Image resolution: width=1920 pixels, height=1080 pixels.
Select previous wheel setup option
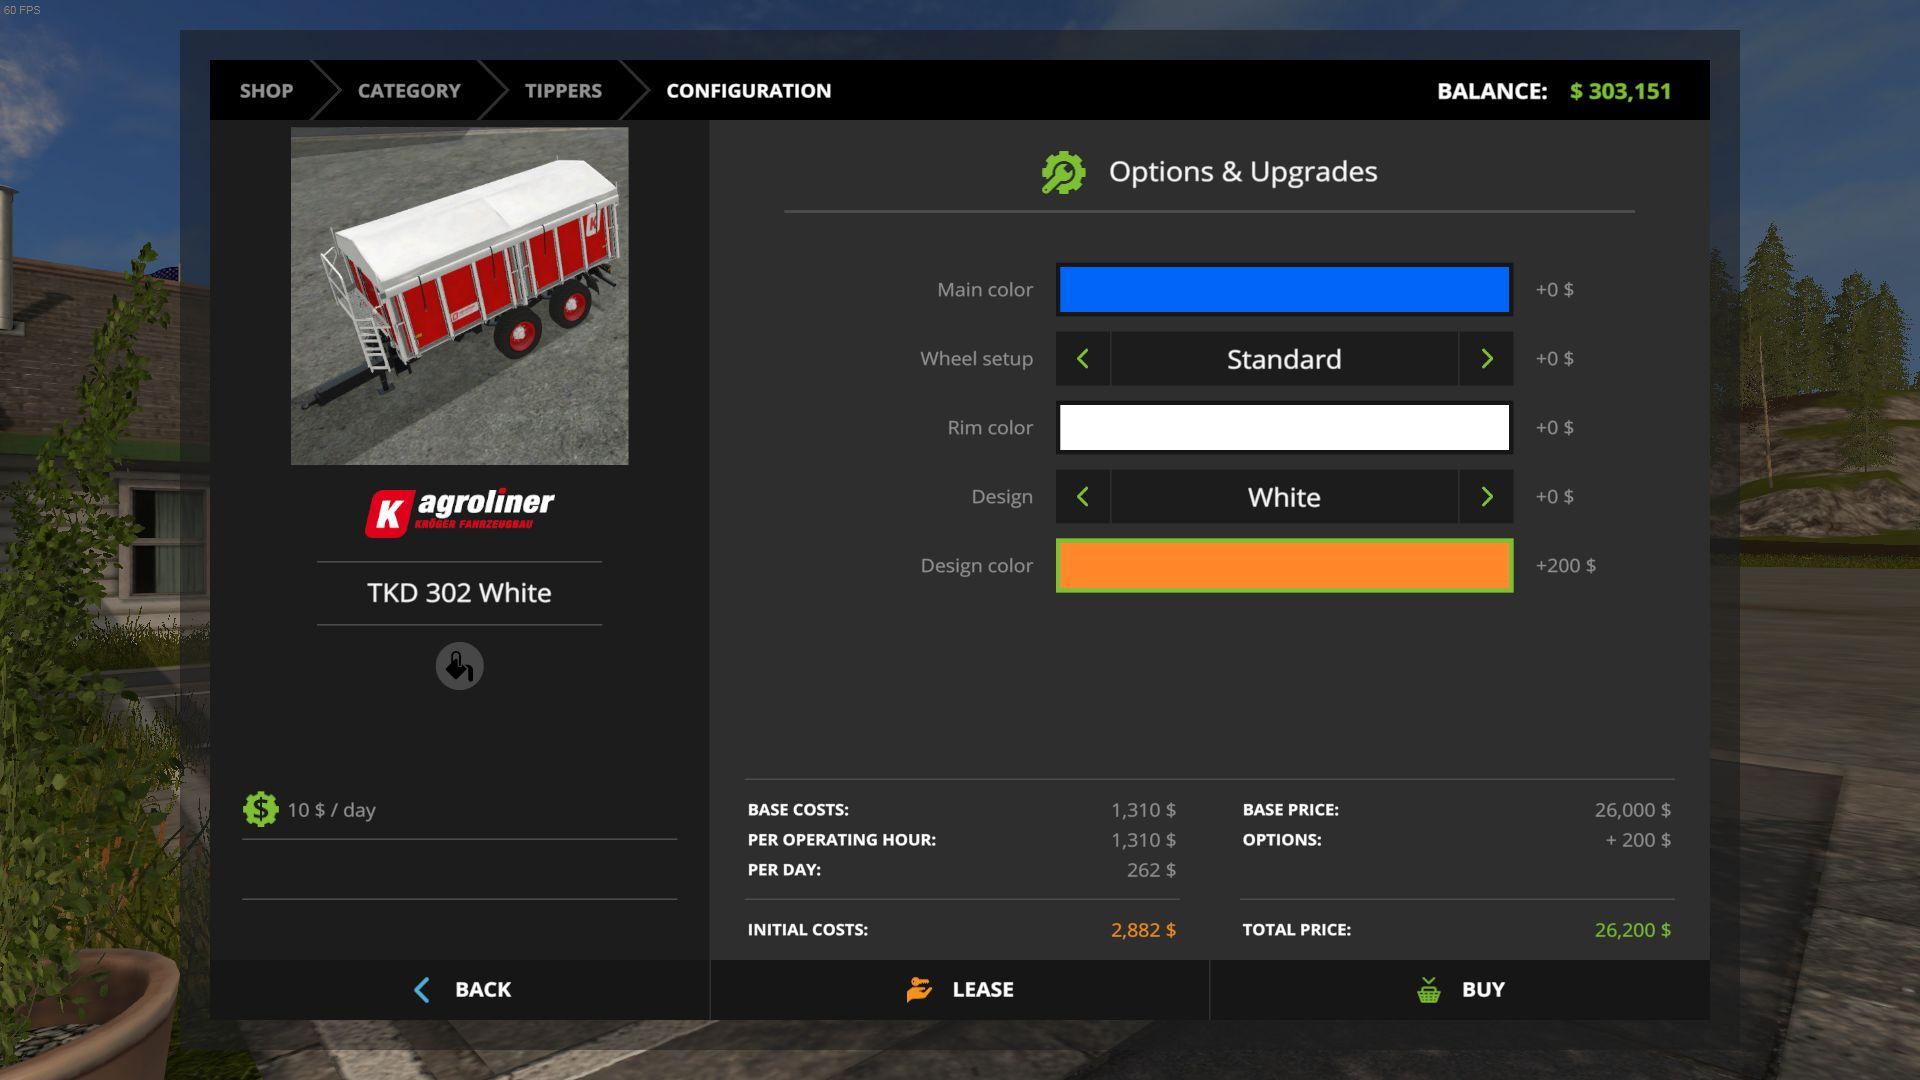[1083, 359]
